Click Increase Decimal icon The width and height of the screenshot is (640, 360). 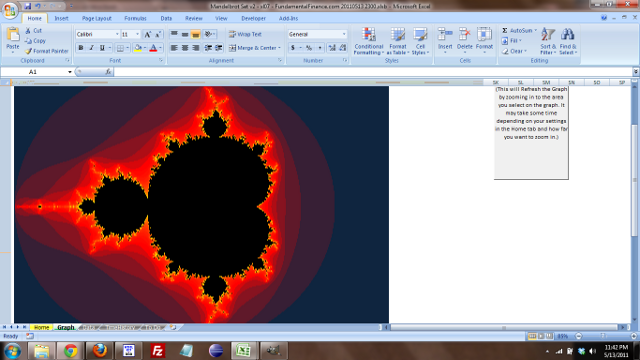(332, 48)
